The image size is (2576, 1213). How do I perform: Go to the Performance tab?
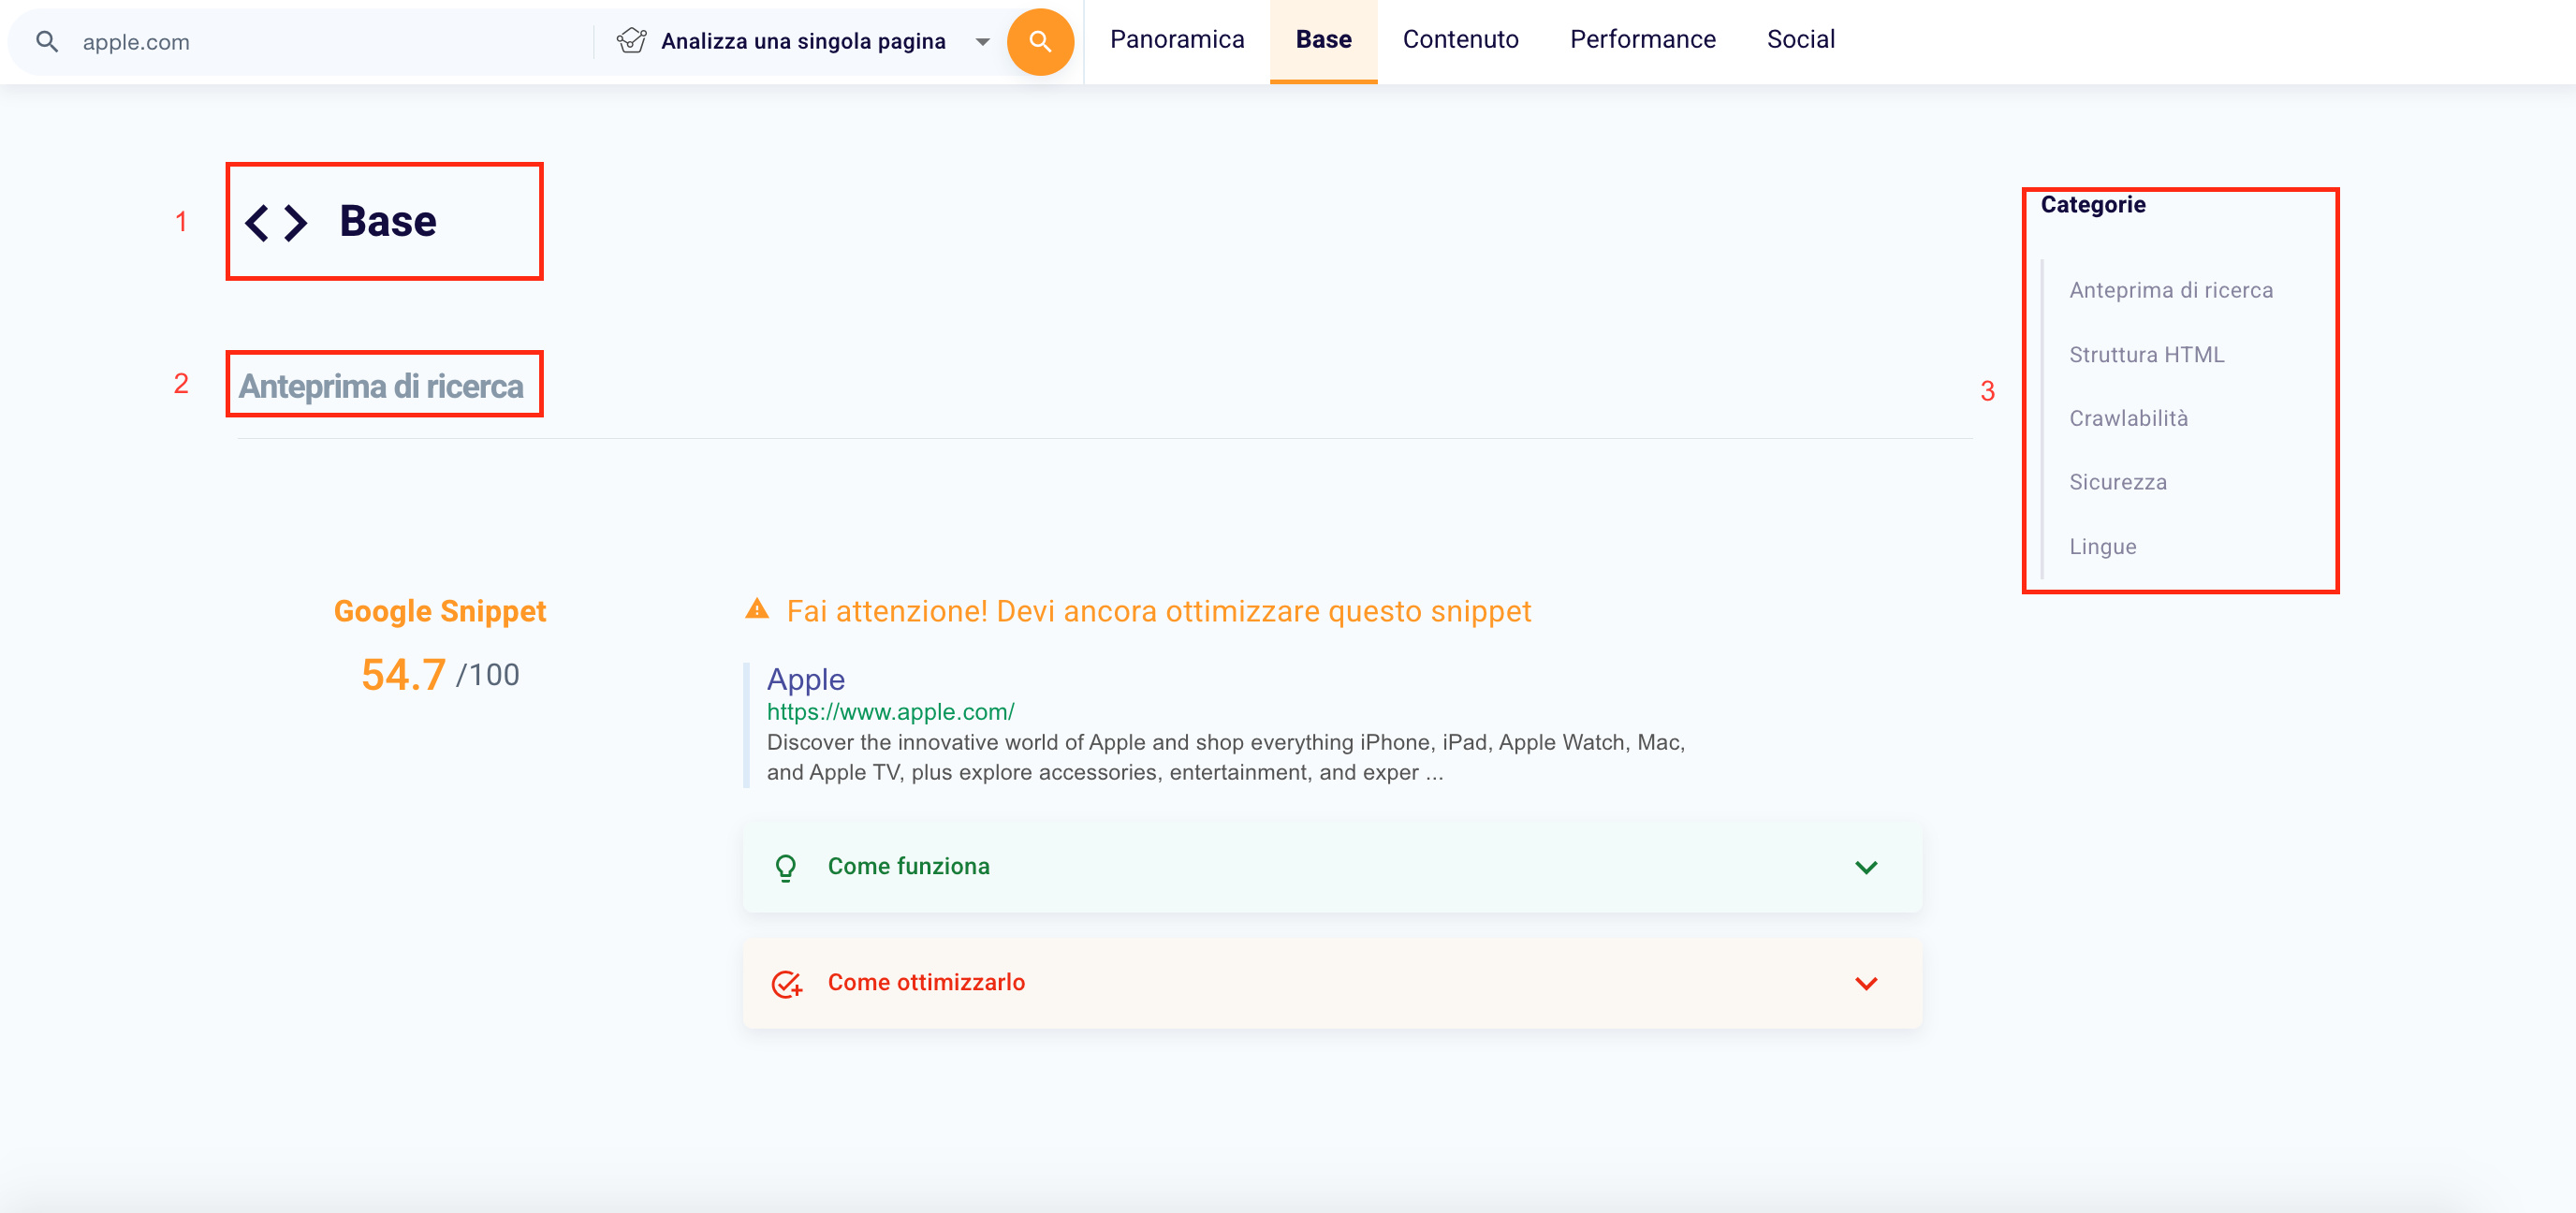1642,40
